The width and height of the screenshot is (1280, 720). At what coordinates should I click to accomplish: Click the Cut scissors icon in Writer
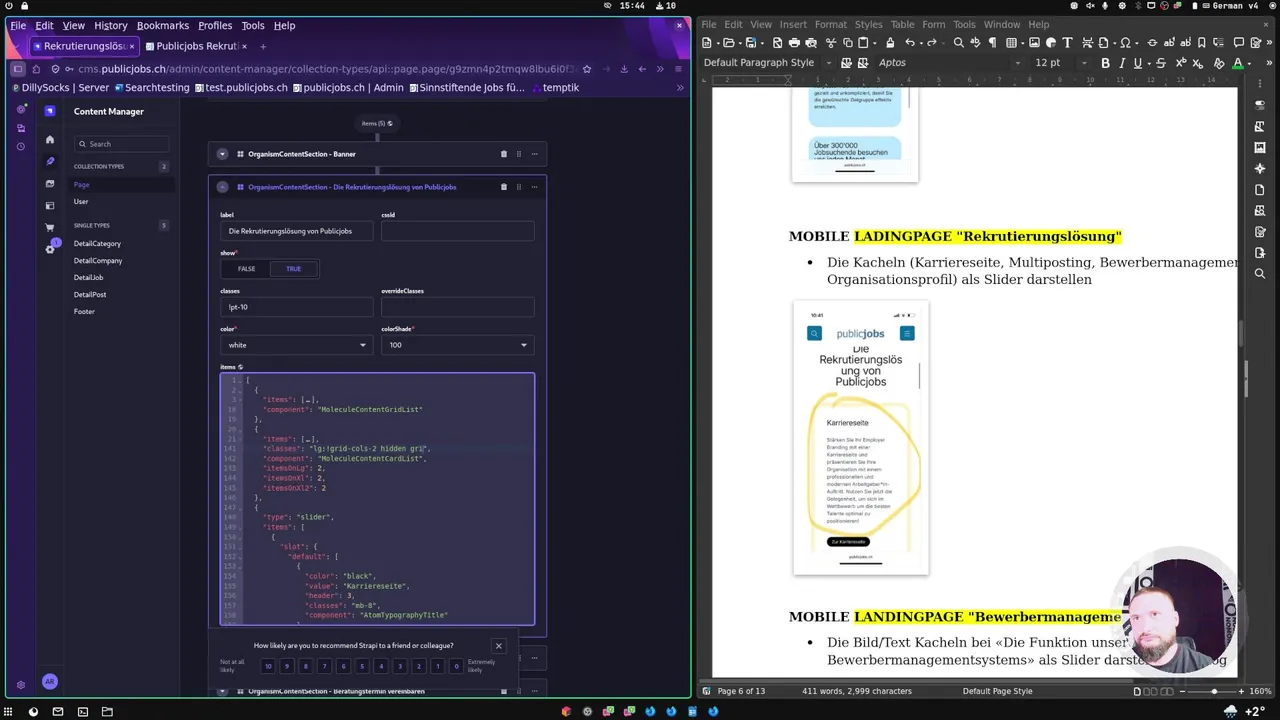pos(831,43)
